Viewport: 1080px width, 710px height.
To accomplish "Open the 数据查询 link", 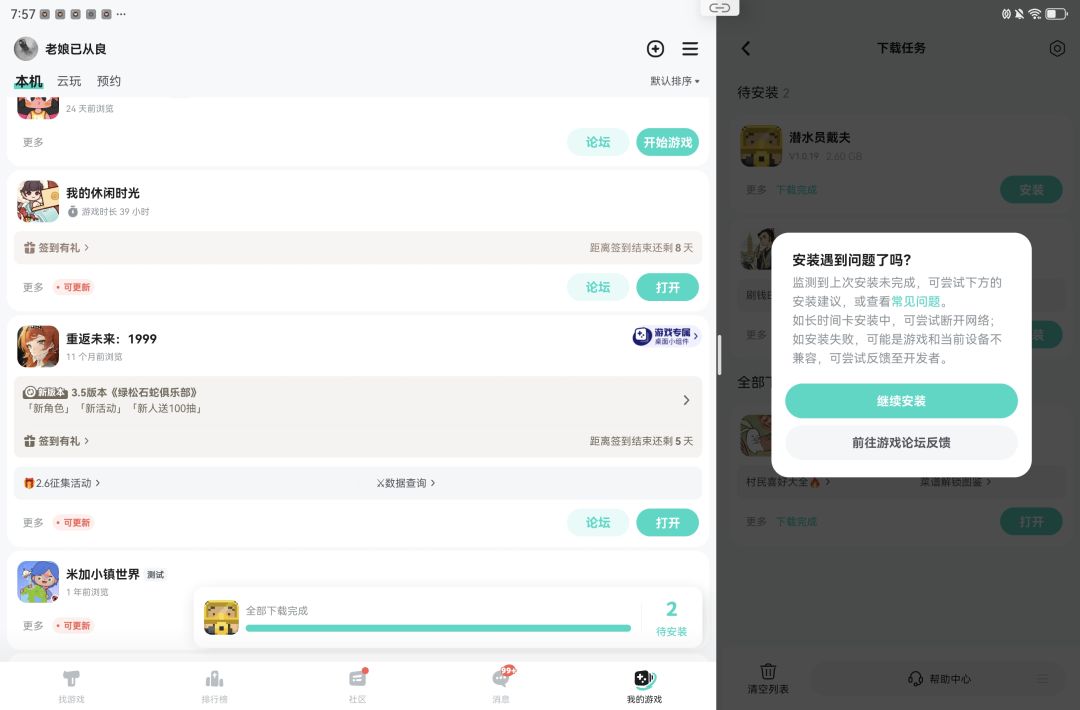I will point(406,483).
